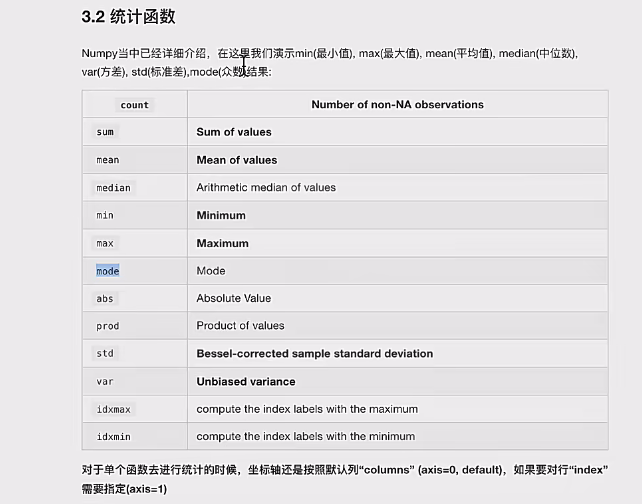Click the "var(方差), std(标准差)" line
The image size is (642, 504).
point(176,72)
